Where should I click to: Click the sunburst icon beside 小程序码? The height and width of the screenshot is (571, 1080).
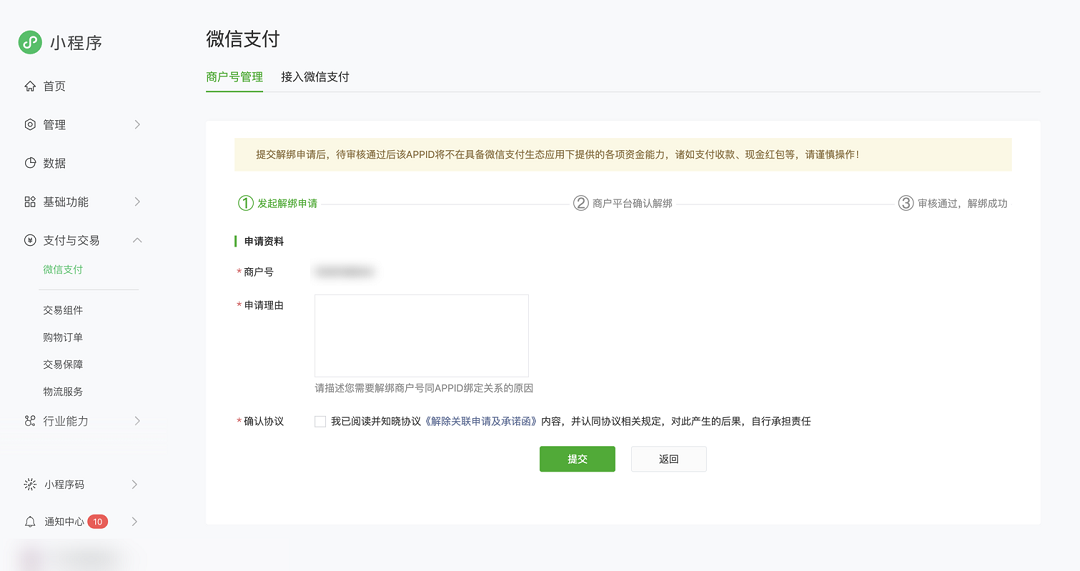tap(30, 484)
